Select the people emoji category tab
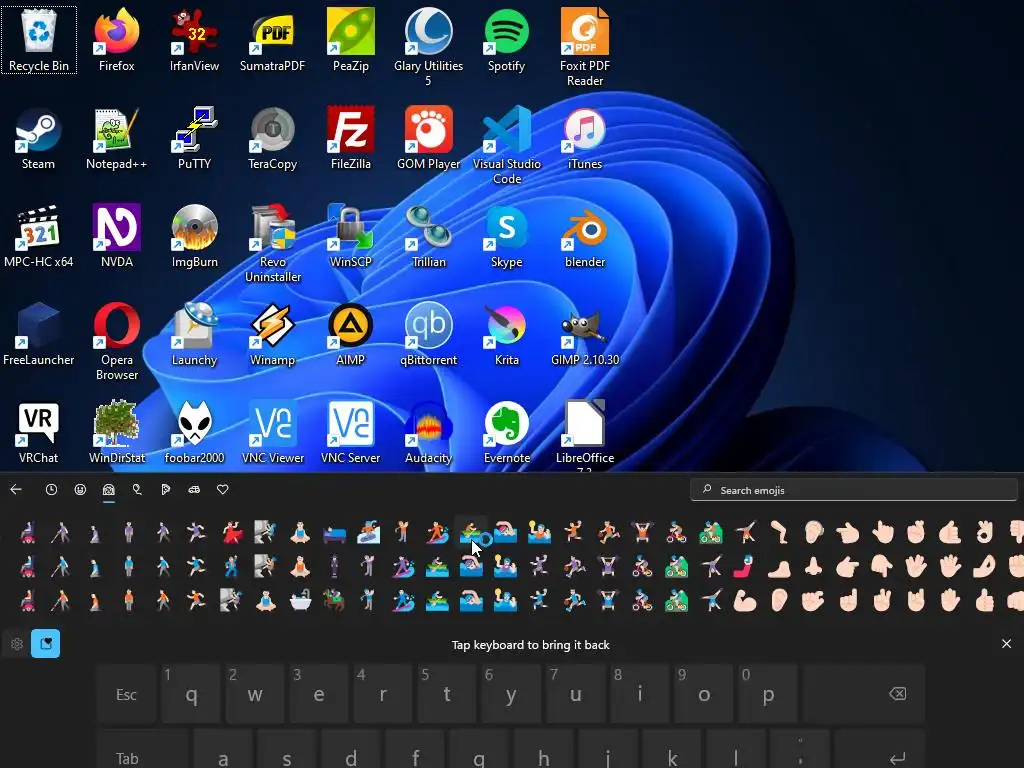 108,489
